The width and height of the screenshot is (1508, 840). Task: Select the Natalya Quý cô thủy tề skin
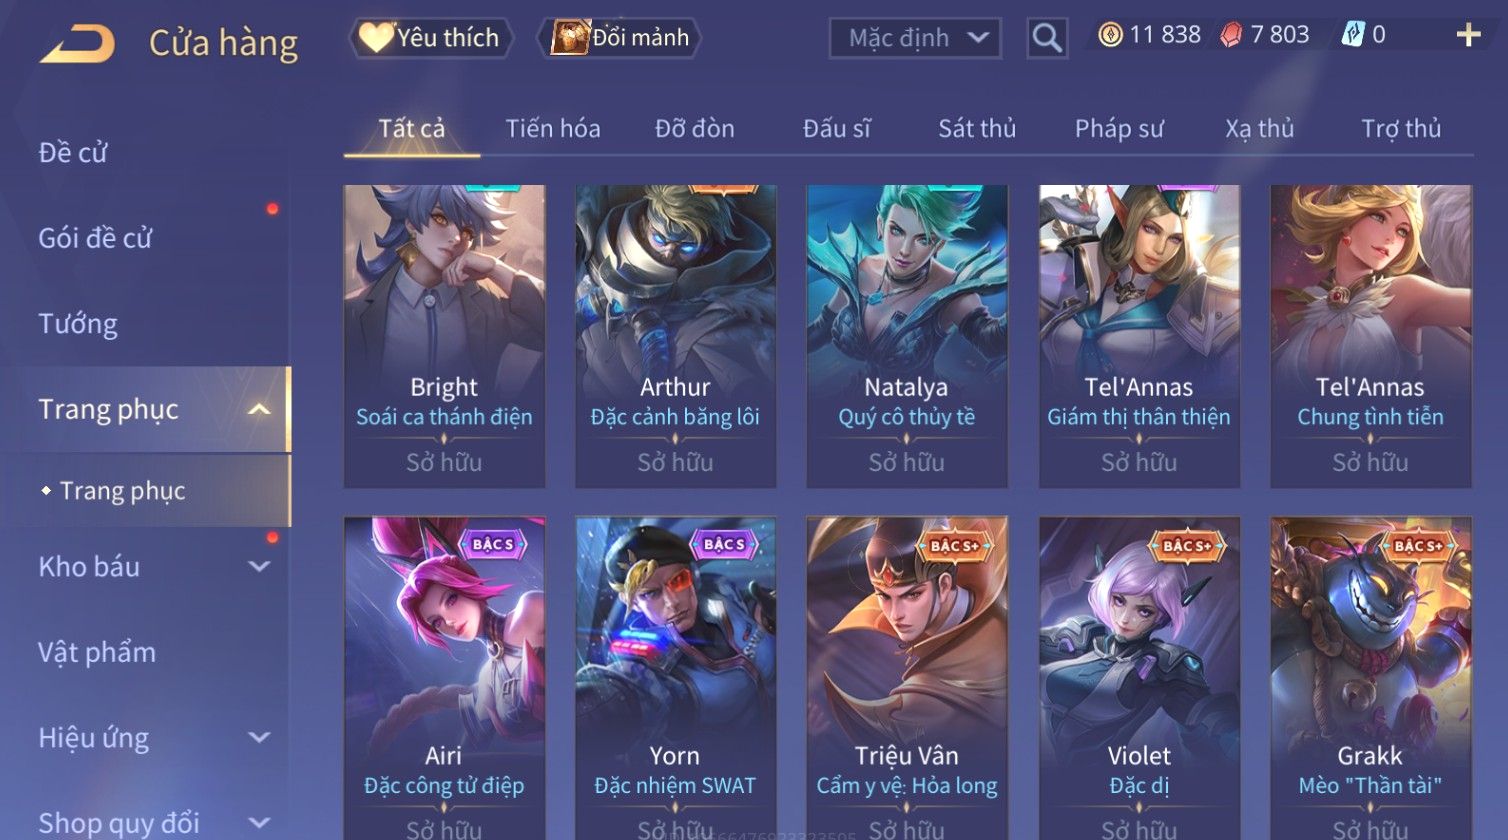tap(907, 336)
